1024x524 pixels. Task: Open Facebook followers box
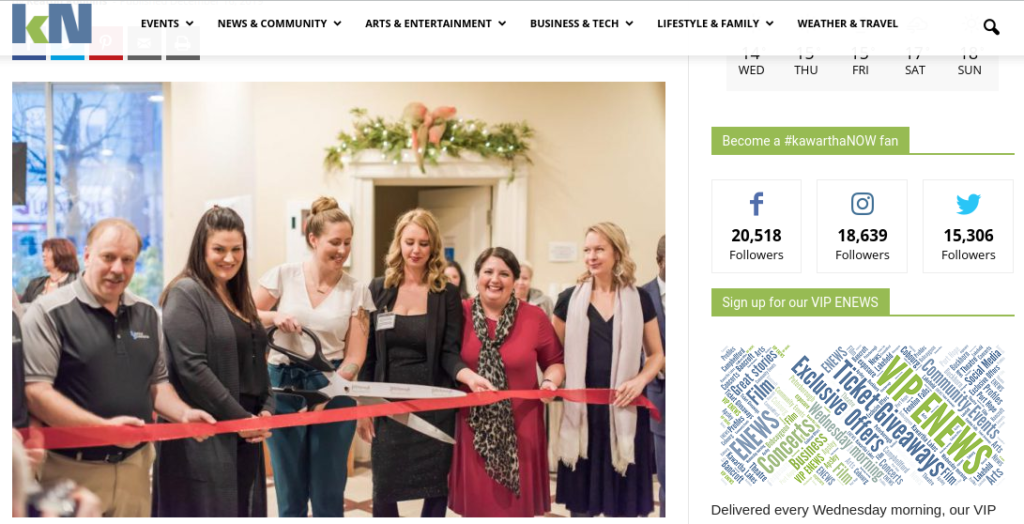[x=756, y=226]
